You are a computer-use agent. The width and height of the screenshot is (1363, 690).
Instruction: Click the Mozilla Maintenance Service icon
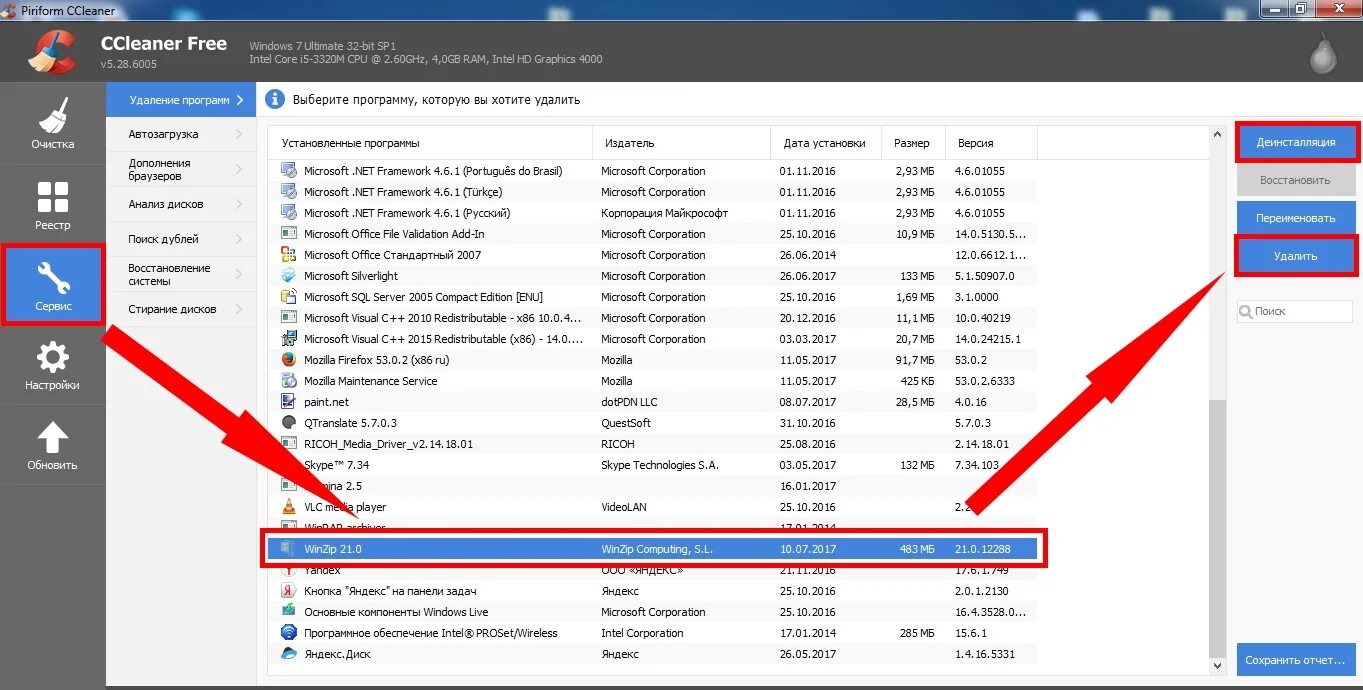click(x=289, y=381)
